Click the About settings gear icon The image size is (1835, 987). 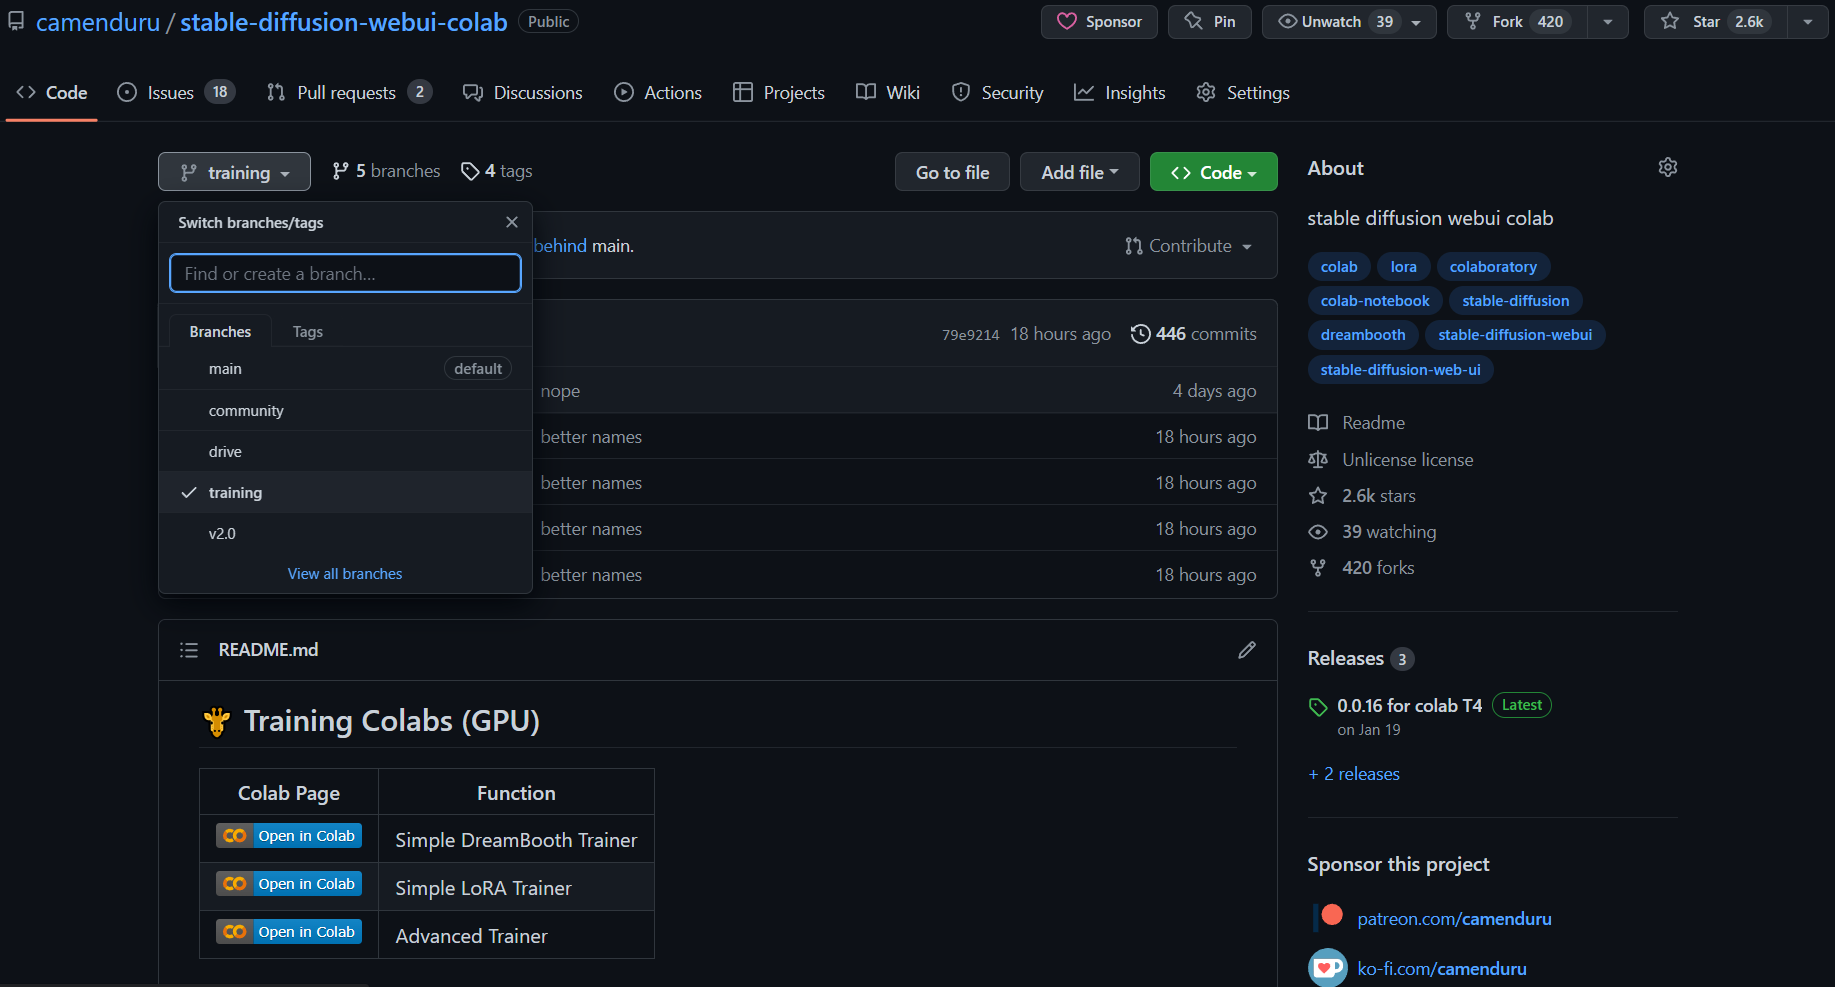point(1667,167)
